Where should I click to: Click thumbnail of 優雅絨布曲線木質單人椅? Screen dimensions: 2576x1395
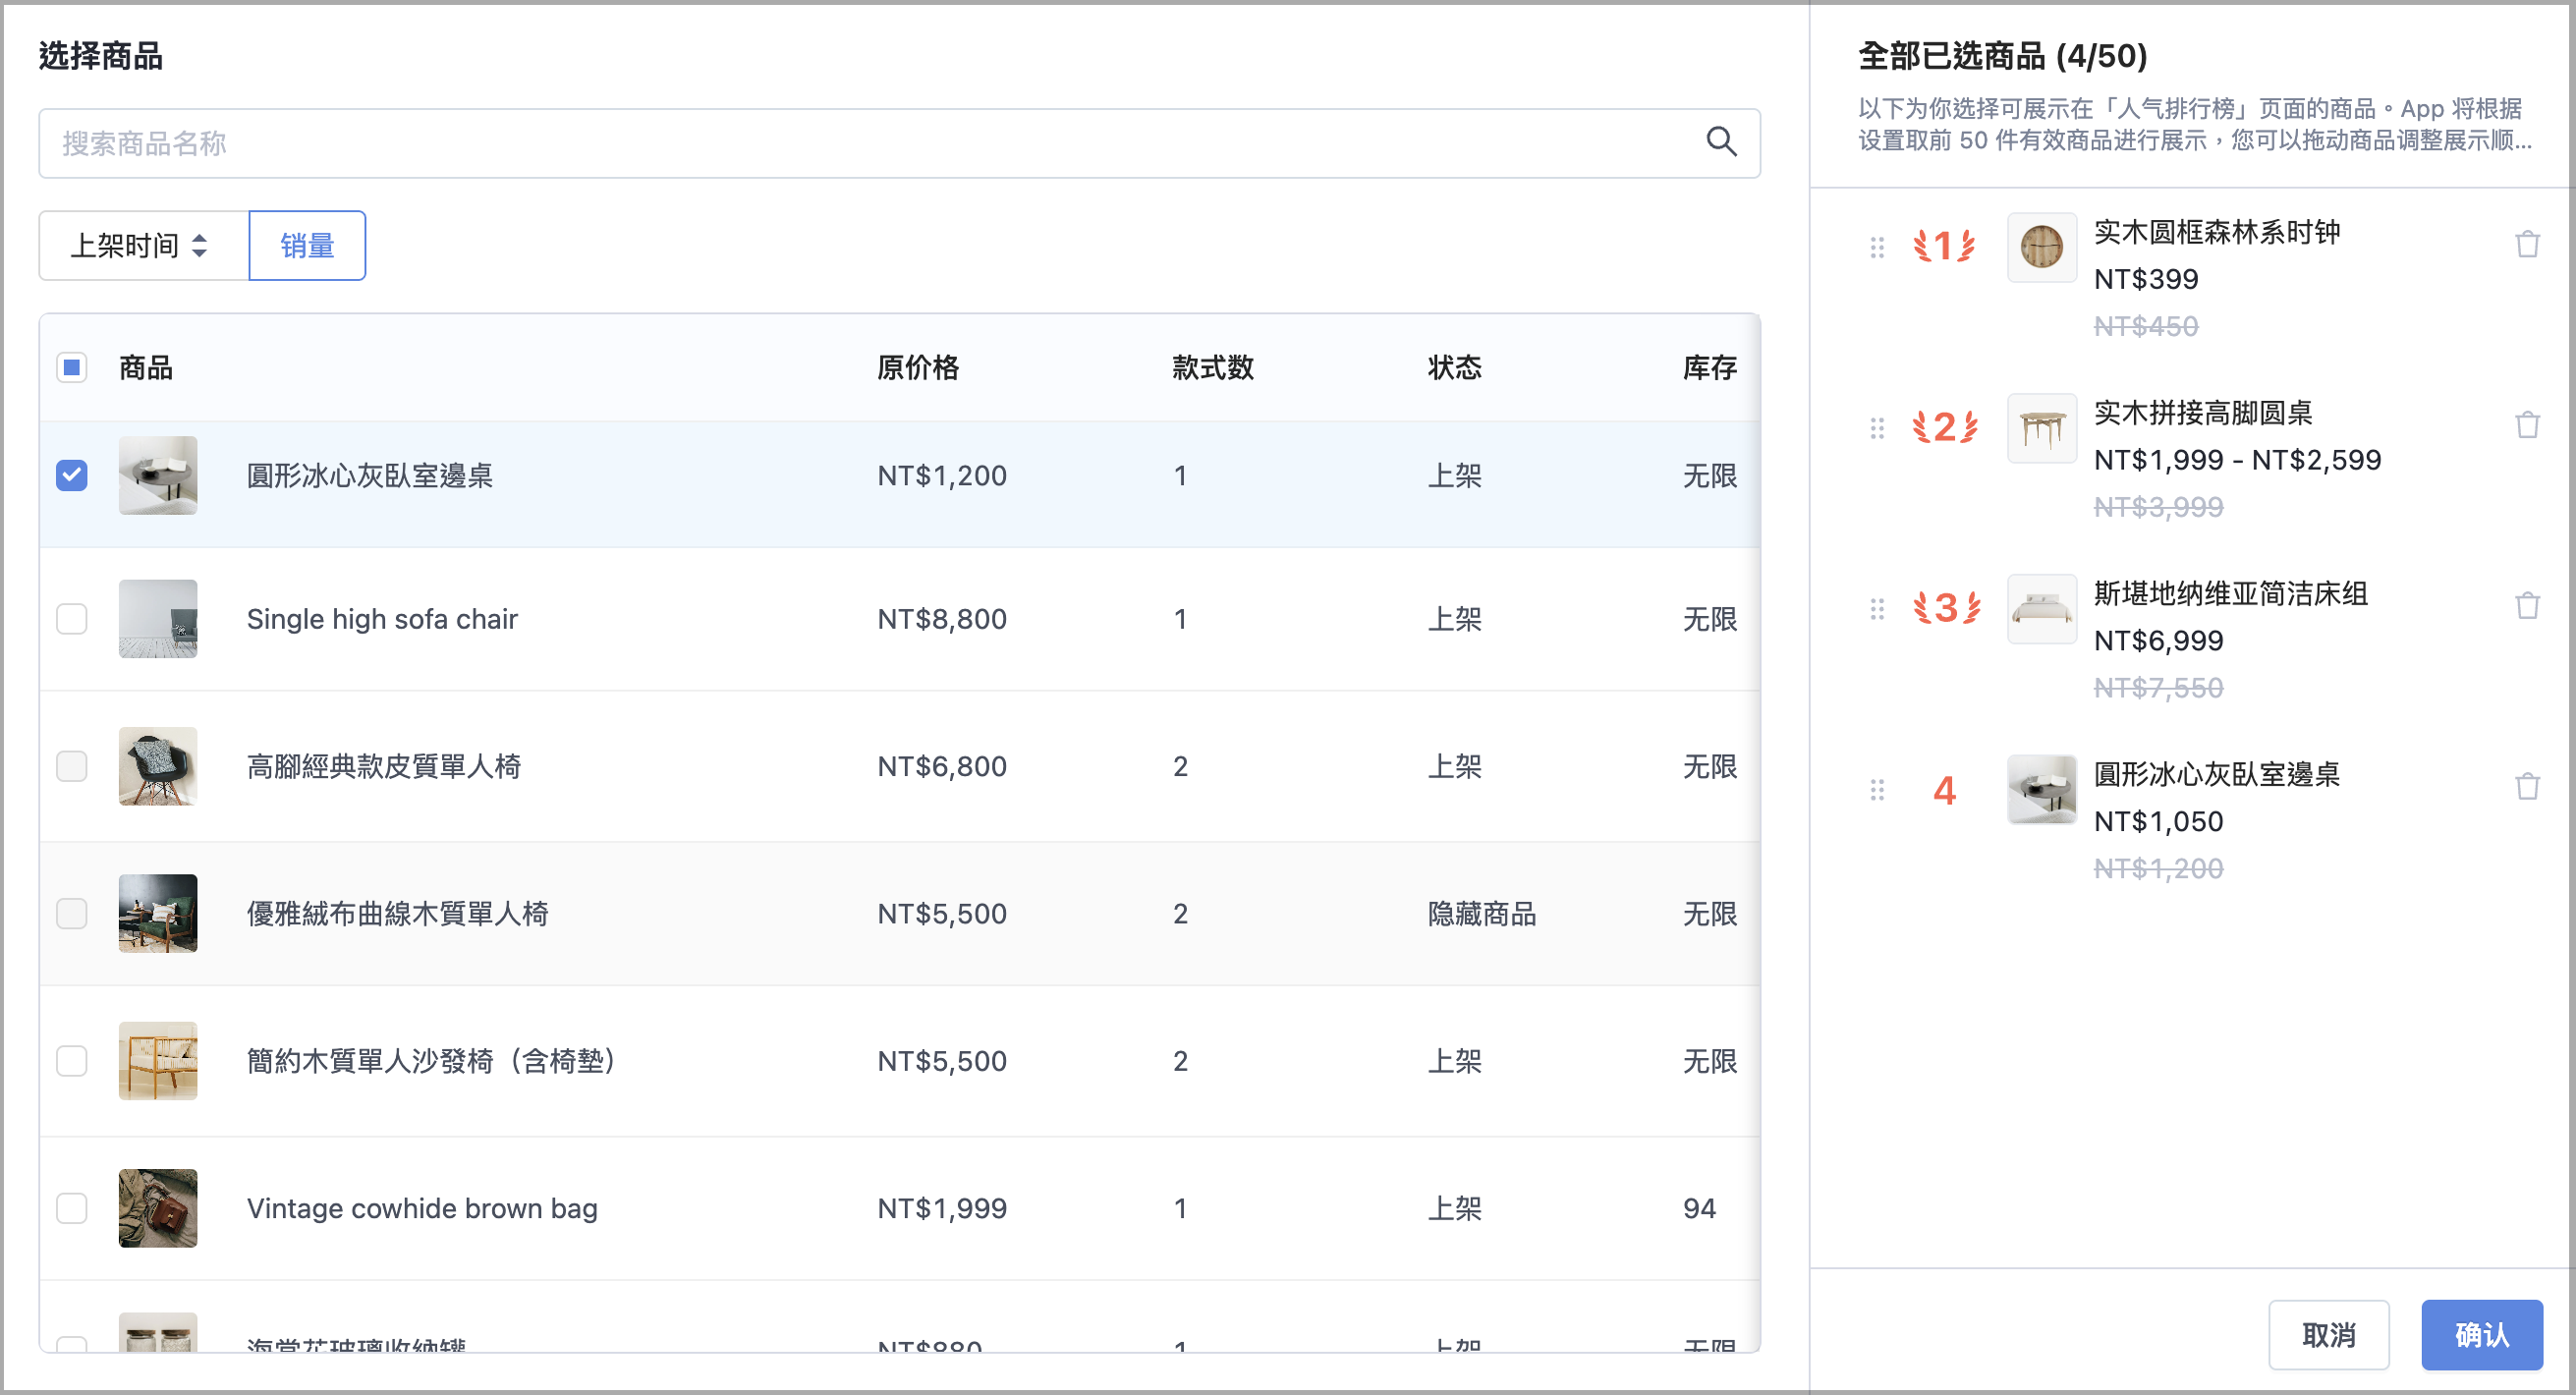[158, 913]
